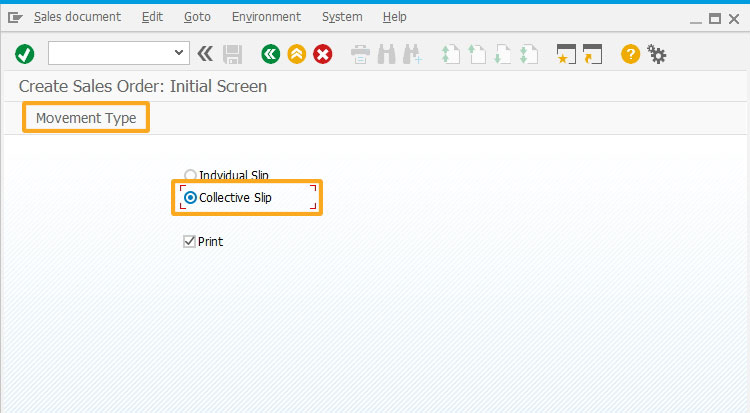Screen dimensions: 750x413
Task: Open the Help menu
Action: [x=395, y=17]
